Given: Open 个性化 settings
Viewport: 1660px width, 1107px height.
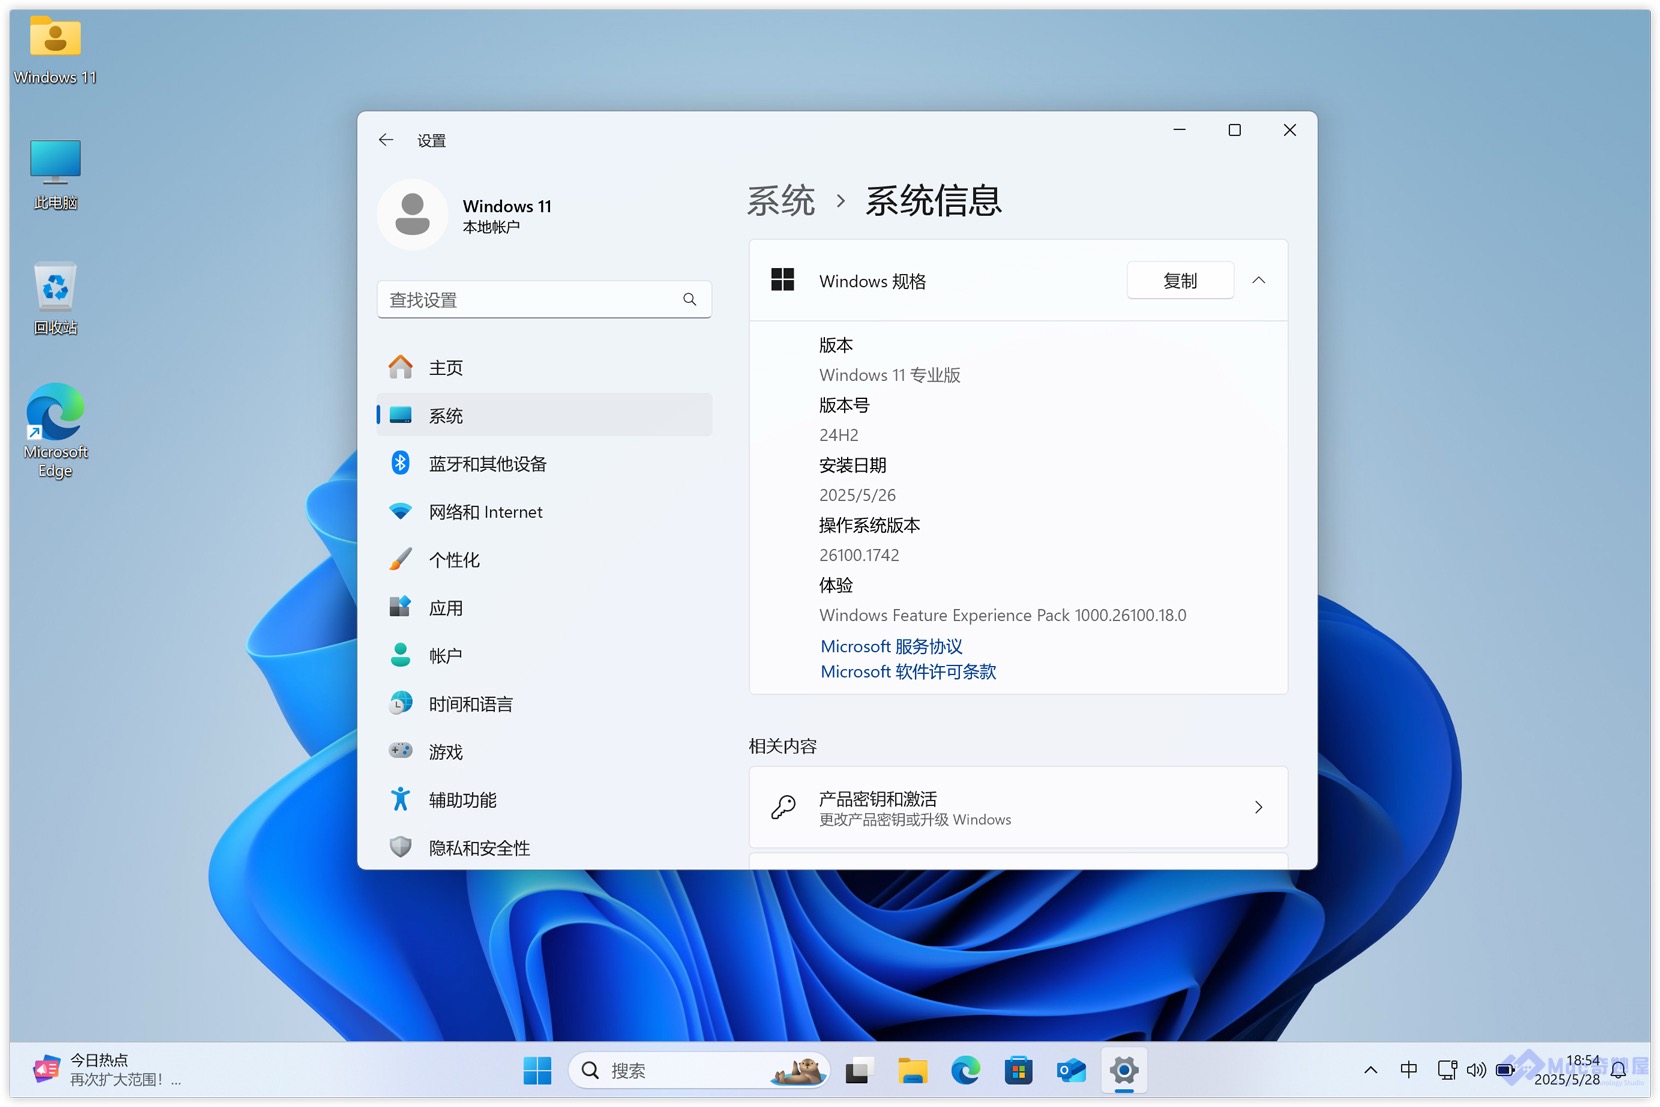Looking at the screenshot, I should click(x=544, y=559).
